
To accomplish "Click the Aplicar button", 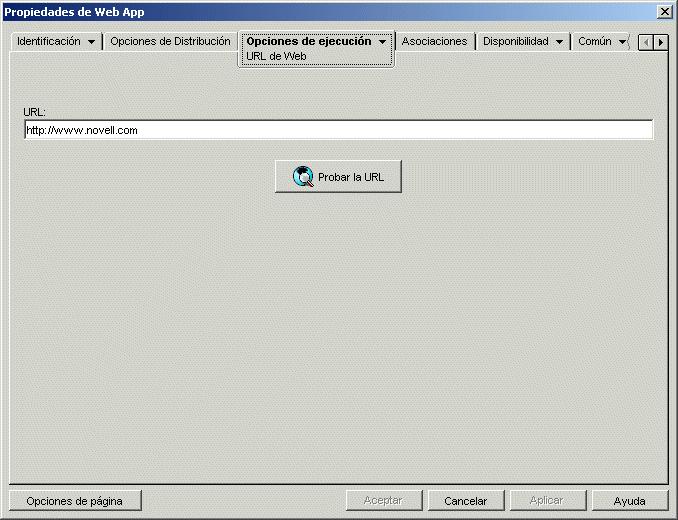I will click(548, 501).
